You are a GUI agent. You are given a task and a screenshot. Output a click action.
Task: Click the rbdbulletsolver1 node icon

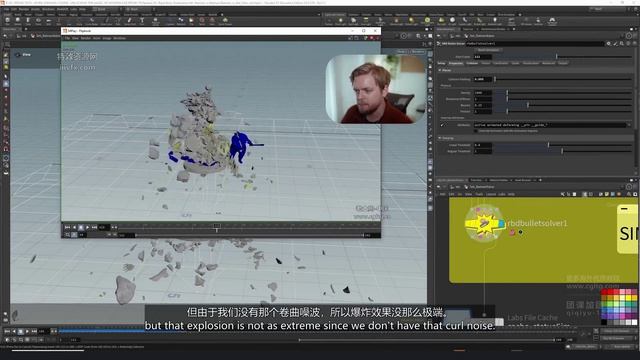coord(484,223)
